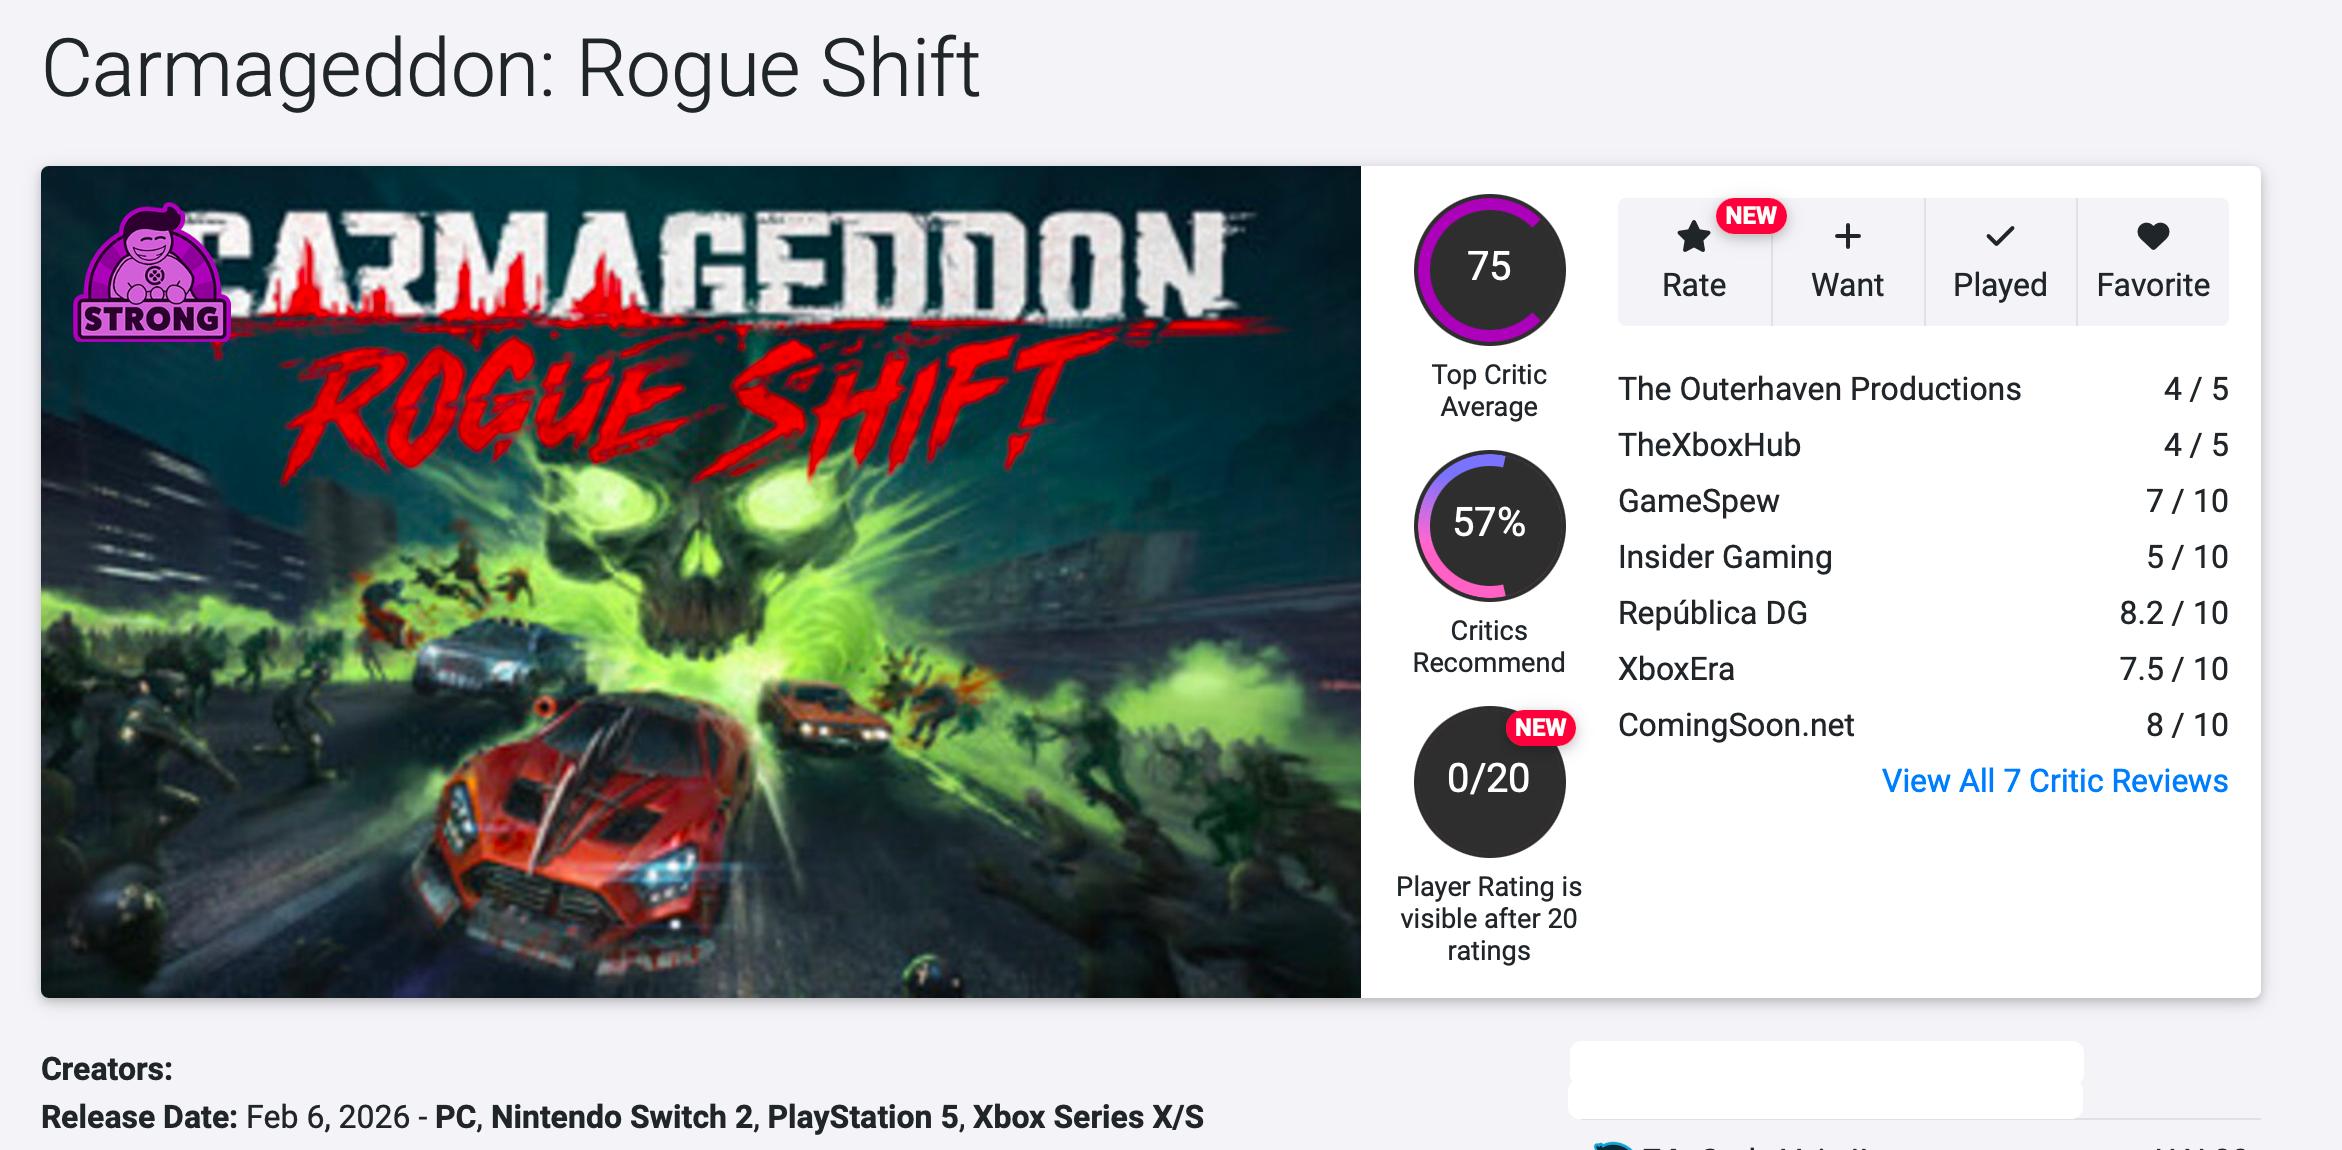Click the Nintendo Switch 2 platform link
This screenshot has width=2342, height=1150.
(x=622, y=1117)
